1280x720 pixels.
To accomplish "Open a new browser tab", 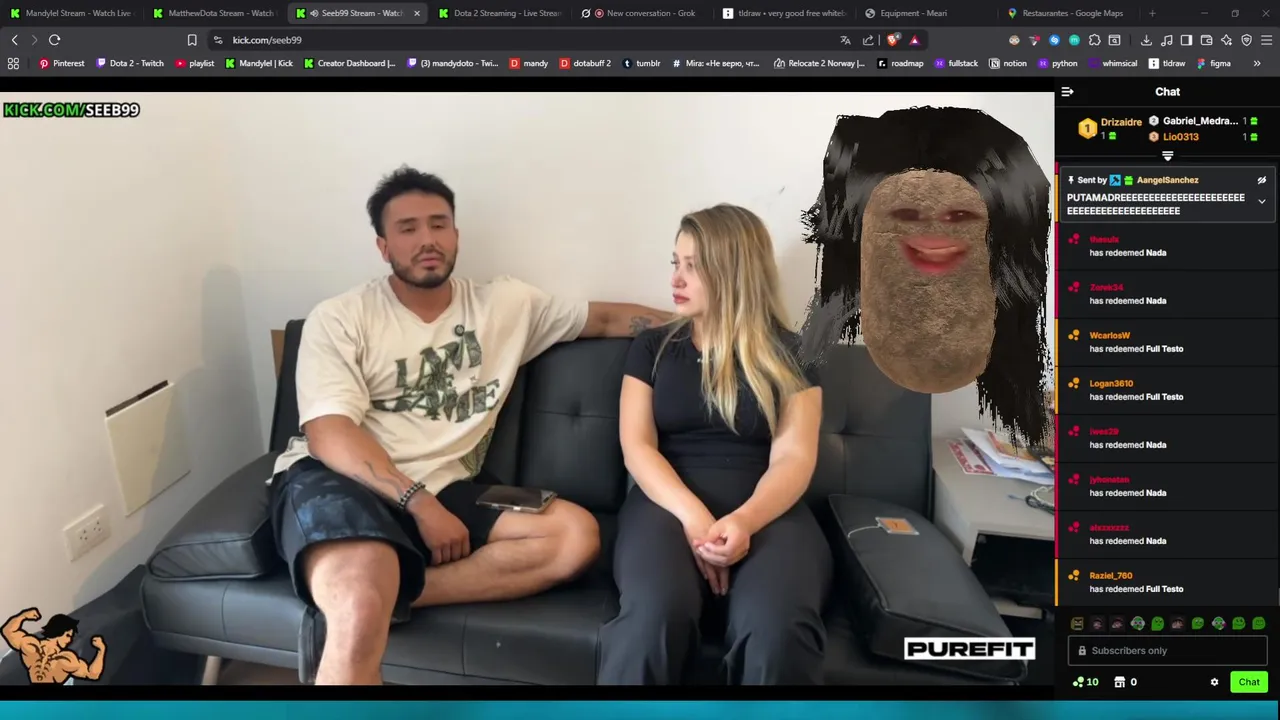I will pyautogui.click(x=1152, y=13).
